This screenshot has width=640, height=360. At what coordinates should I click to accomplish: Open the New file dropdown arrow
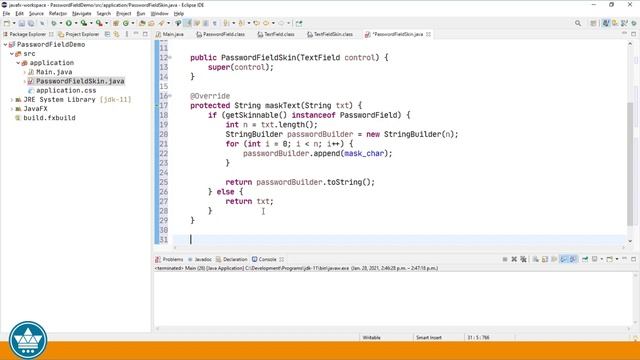14,23
